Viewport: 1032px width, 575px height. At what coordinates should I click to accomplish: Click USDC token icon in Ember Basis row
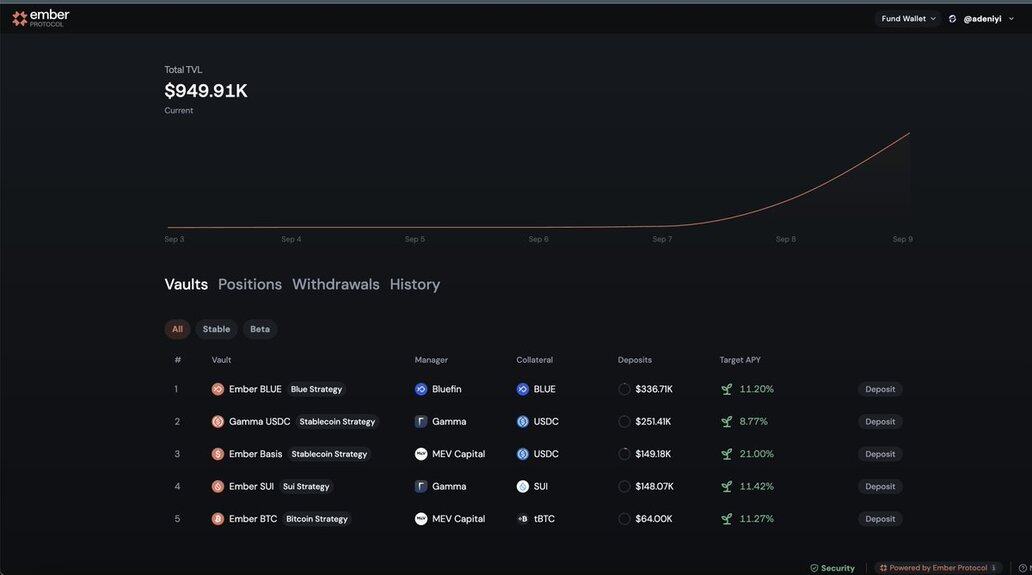(x=523, y=454)
